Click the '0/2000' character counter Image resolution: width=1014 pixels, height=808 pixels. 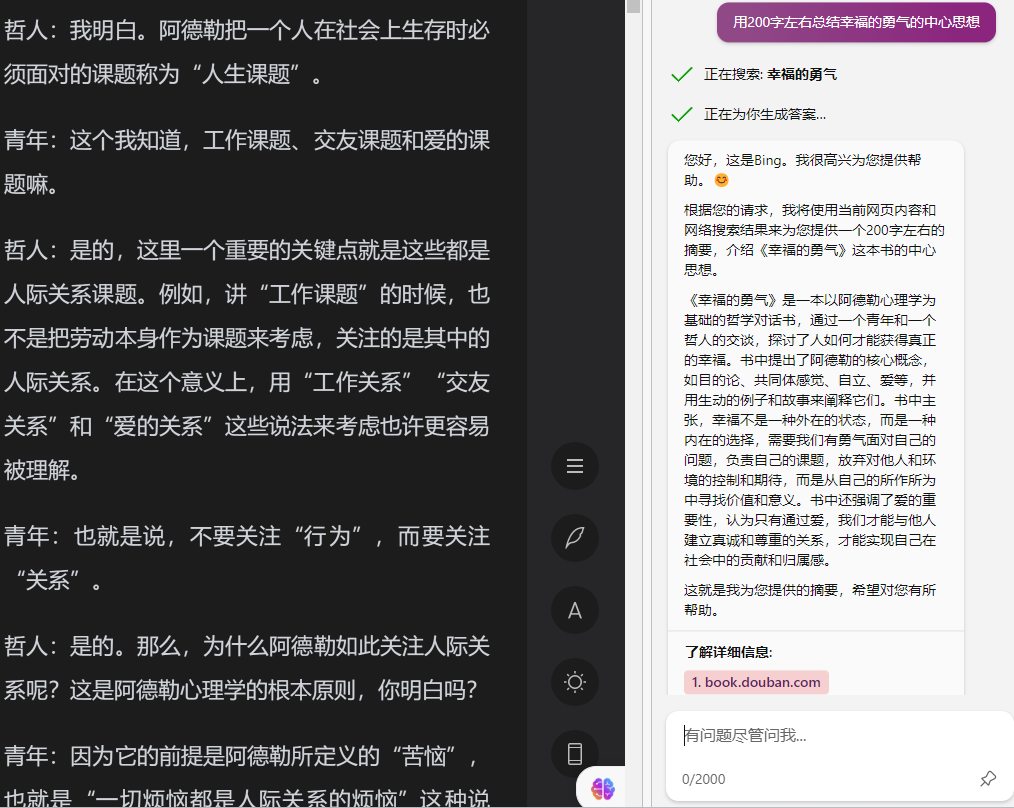click(703, 779)
